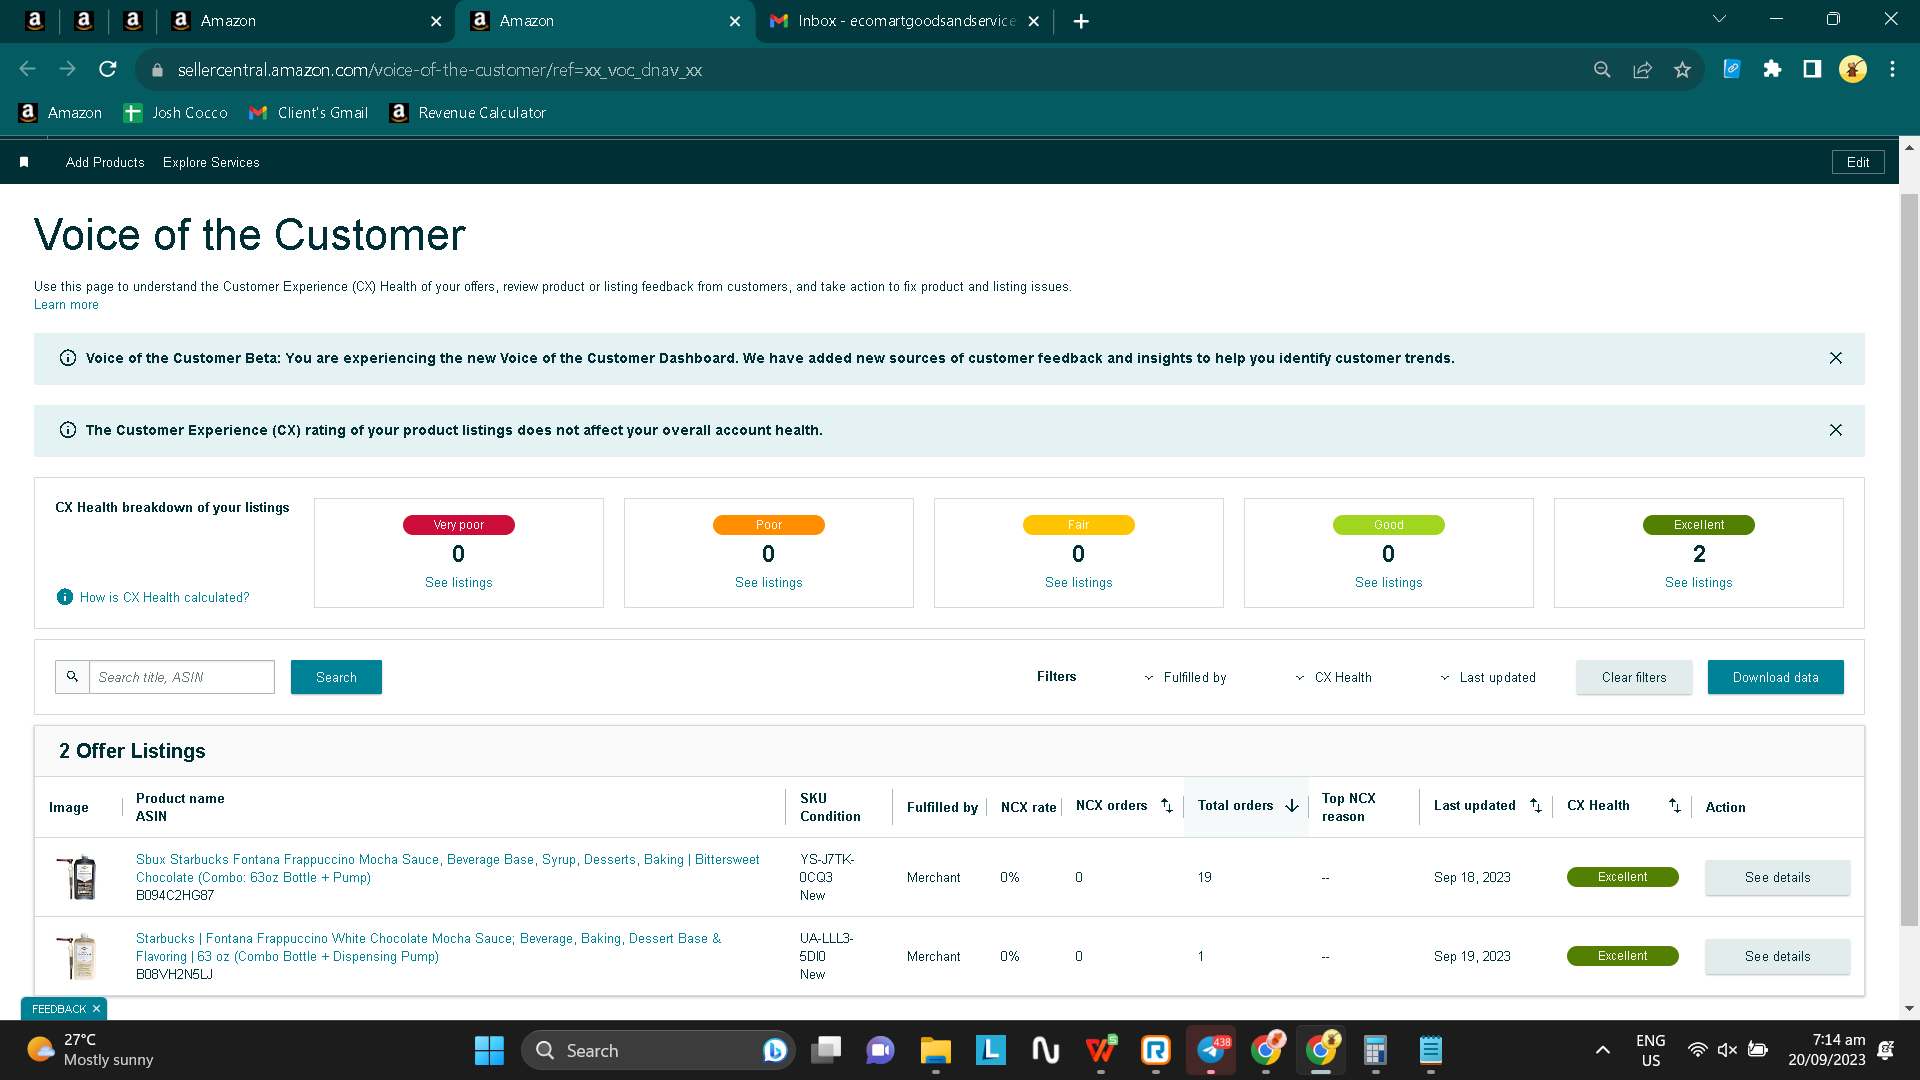Click the Search button for listings
This screenshot has height=1080, width=1920.
coord(336,677)
